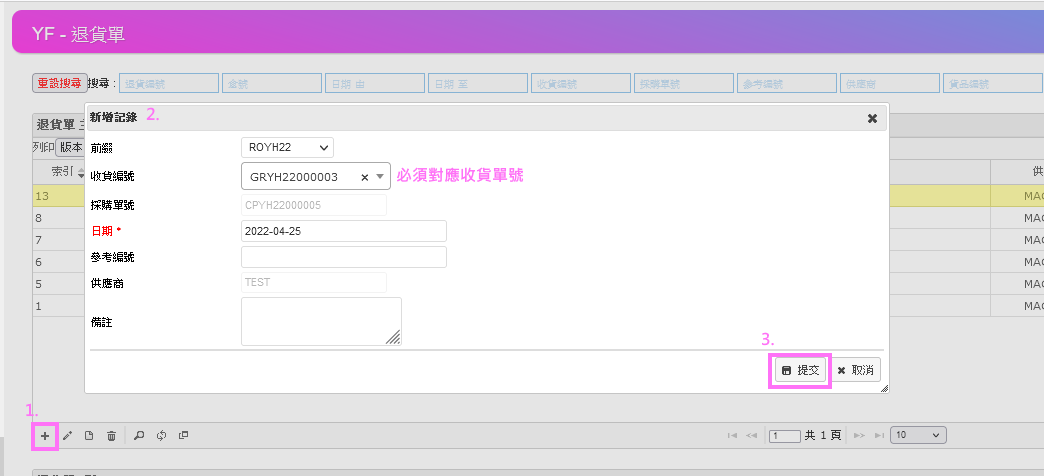
Task: Open the 前綴 ROYH22 dropdown
Action: 287,147
